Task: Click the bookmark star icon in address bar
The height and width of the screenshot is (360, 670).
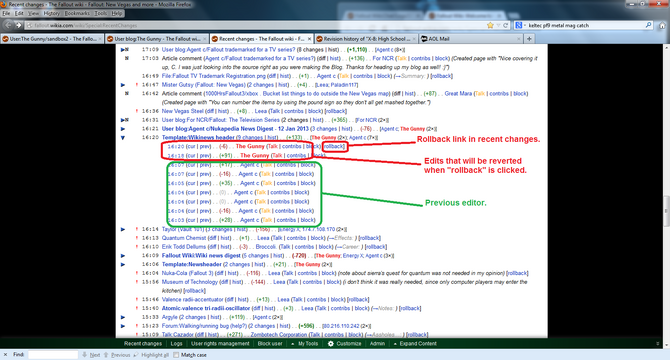Action: coord(490,25)
